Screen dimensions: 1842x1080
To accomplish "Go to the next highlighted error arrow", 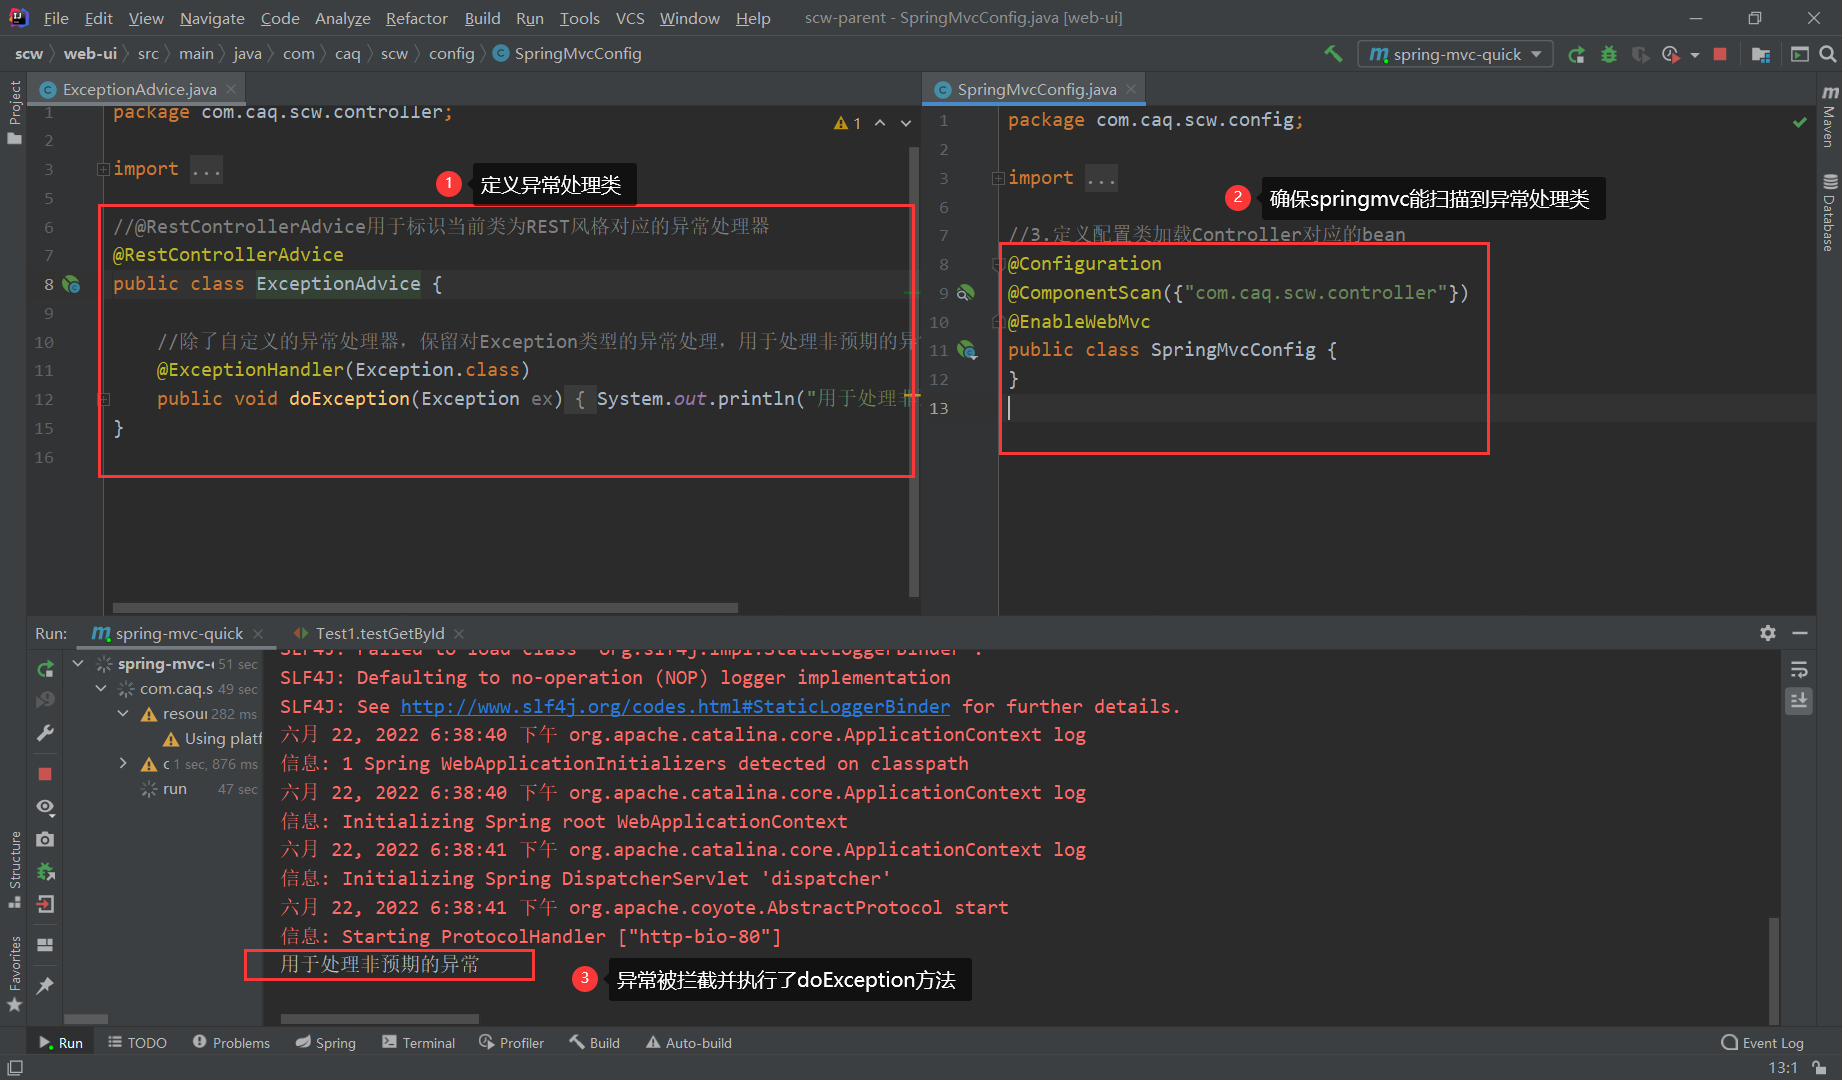I will [x=906, y=123].
